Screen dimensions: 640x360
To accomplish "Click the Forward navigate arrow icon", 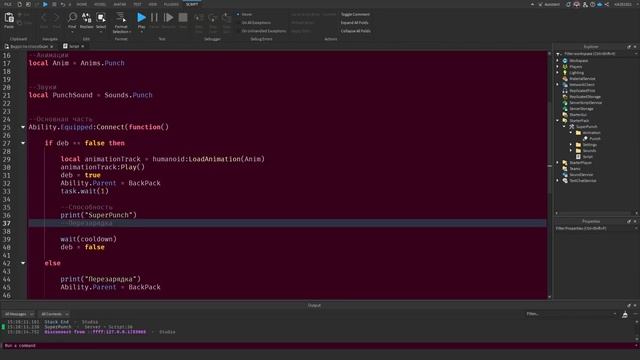I will point(56,18).
